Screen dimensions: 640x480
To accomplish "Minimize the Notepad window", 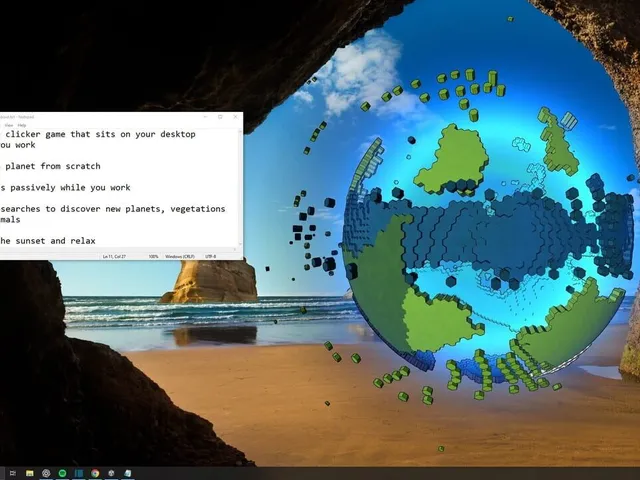I will point(205,117).
